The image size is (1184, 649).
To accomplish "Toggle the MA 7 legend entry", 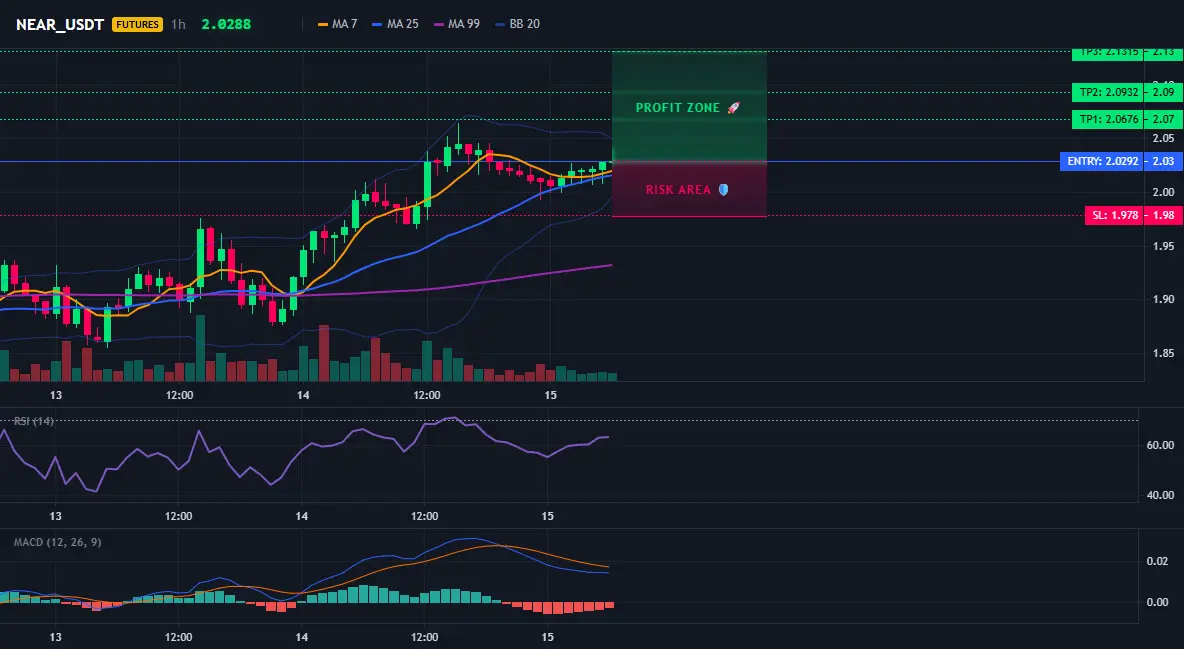I will click(338, 24).
